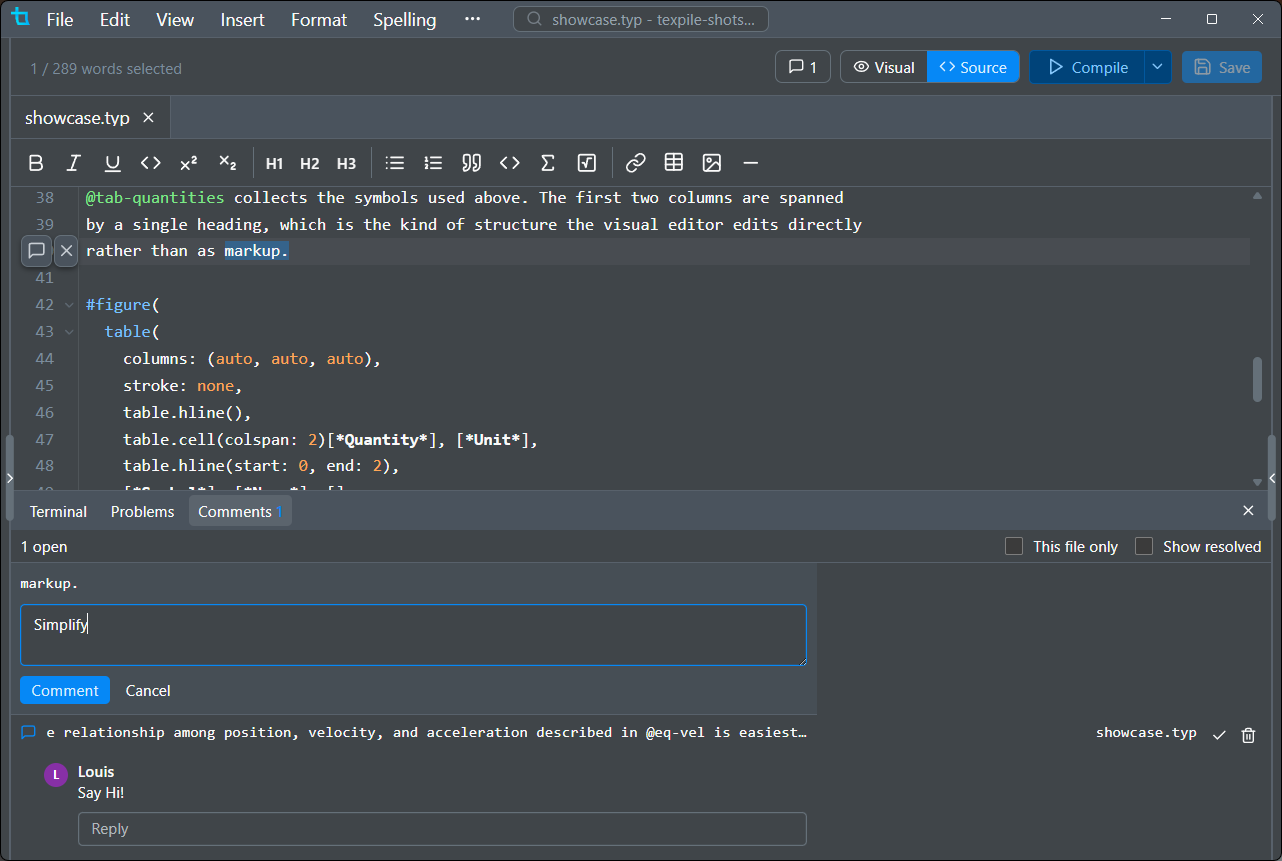
Task: Insert heading level 3 (H3)
Action: click(346, 163)
